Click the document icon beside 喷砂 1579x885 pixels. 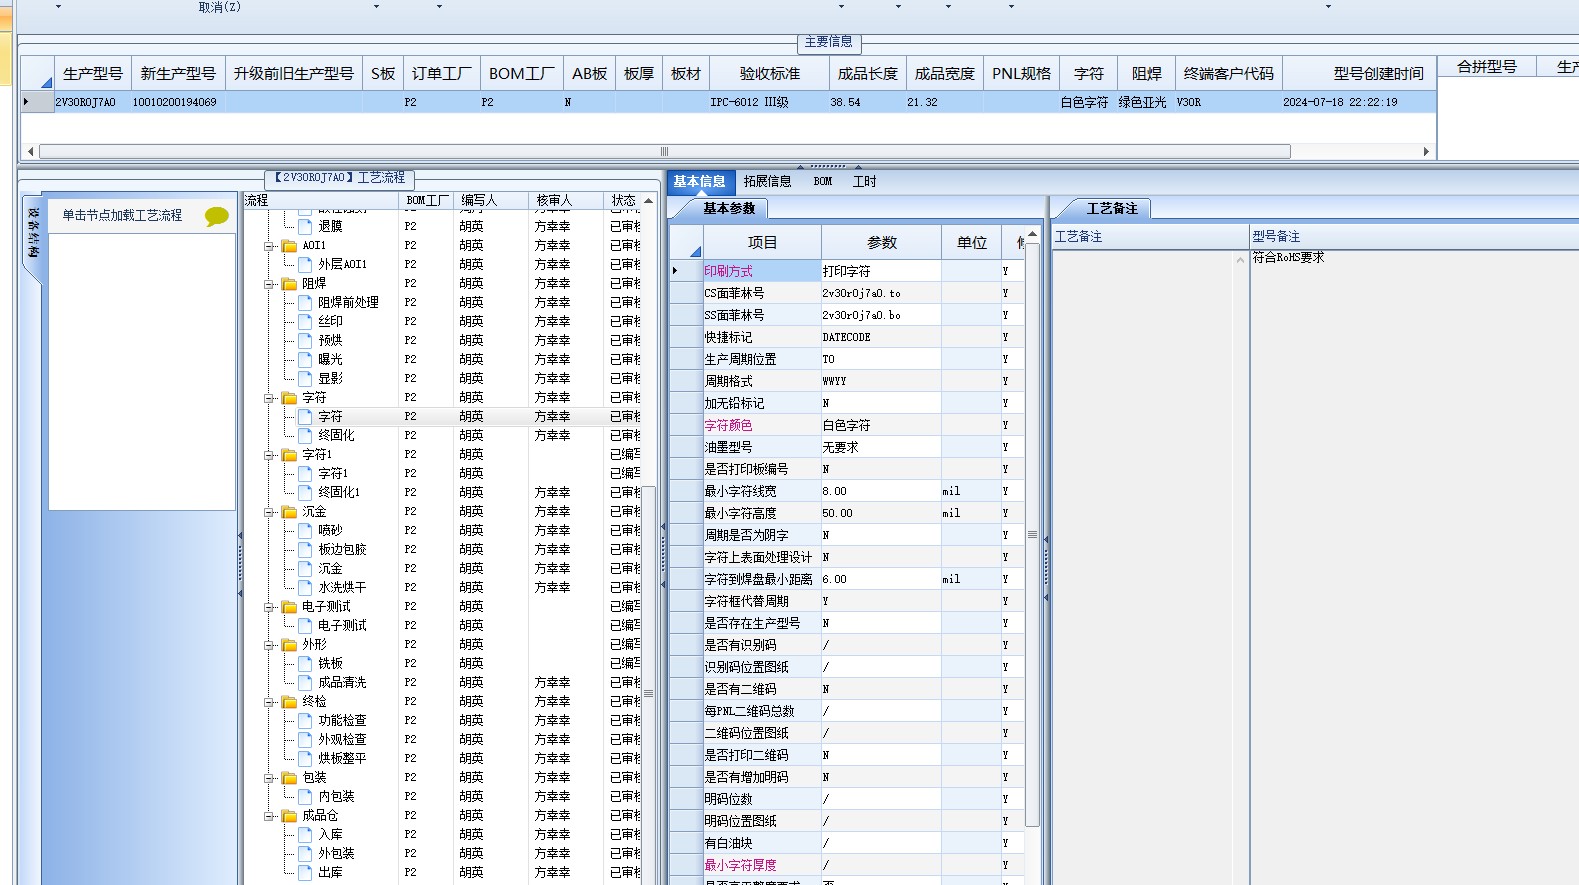(x=306, y=531)
